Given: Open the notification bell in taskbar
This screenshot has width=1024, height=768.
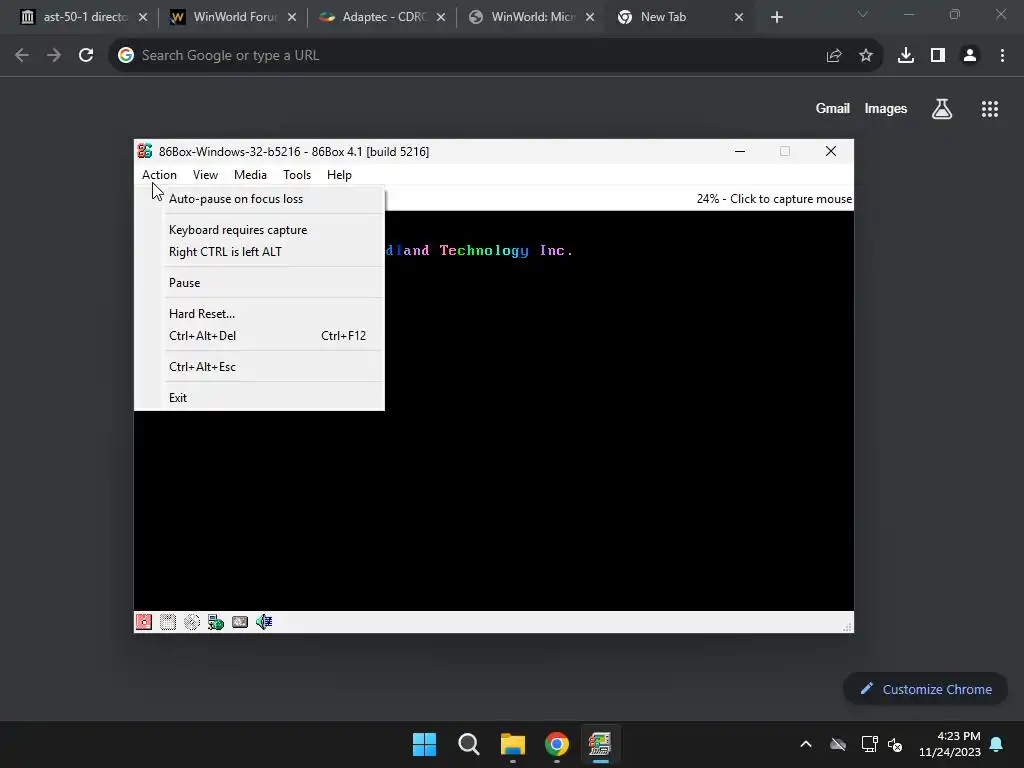Looking at the screenshot, I should coord(997,744).
